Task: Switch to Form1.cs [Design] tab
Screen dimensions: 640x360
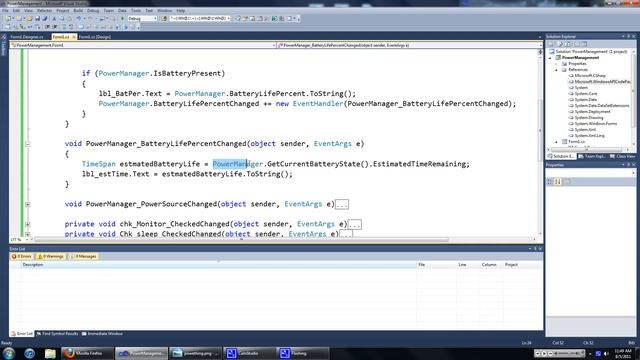Action: (94, 37)
